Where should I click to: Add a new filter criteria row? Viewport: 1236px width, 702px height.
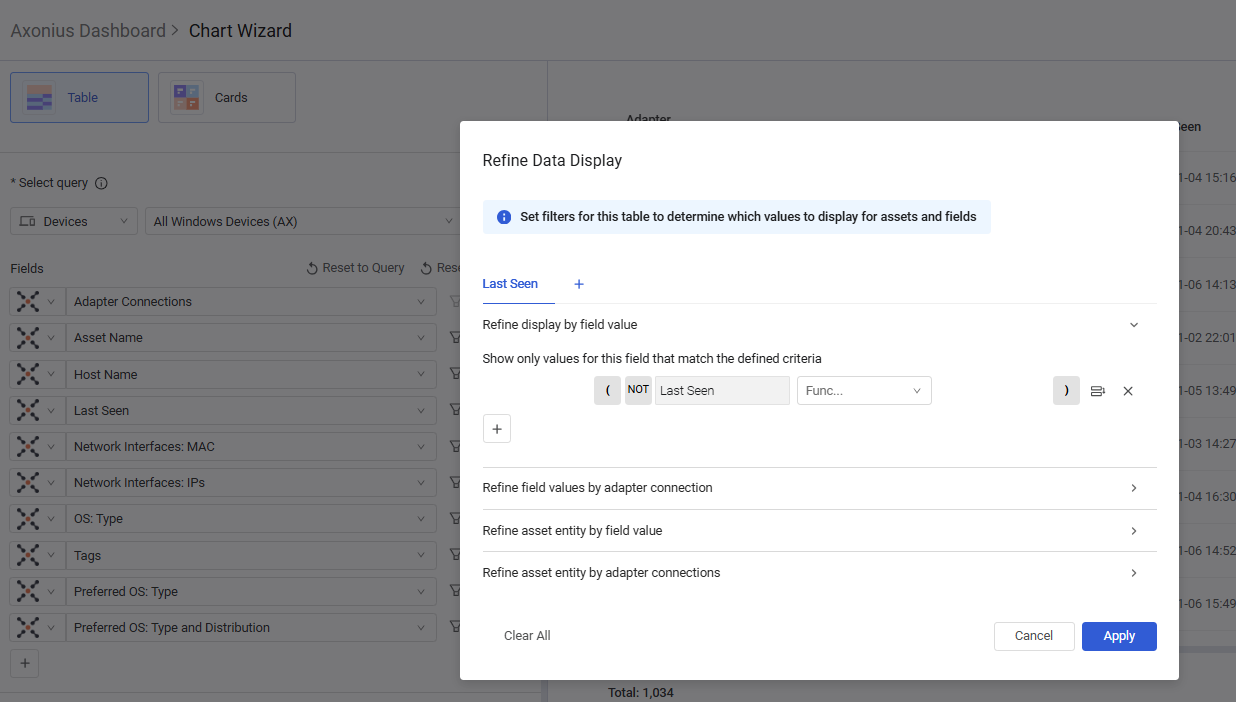click(x=497, y=429)
